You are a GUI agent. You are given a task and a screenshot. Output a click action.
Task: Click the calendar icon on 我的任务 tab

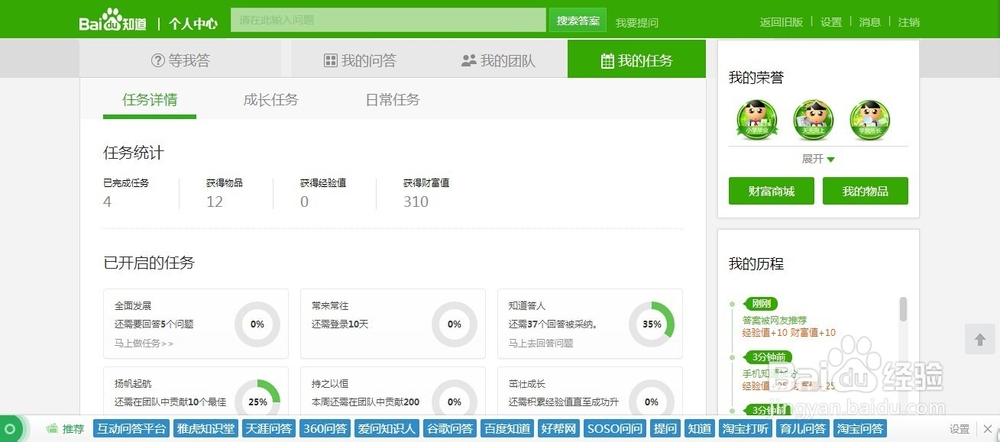tap(607, 61)
